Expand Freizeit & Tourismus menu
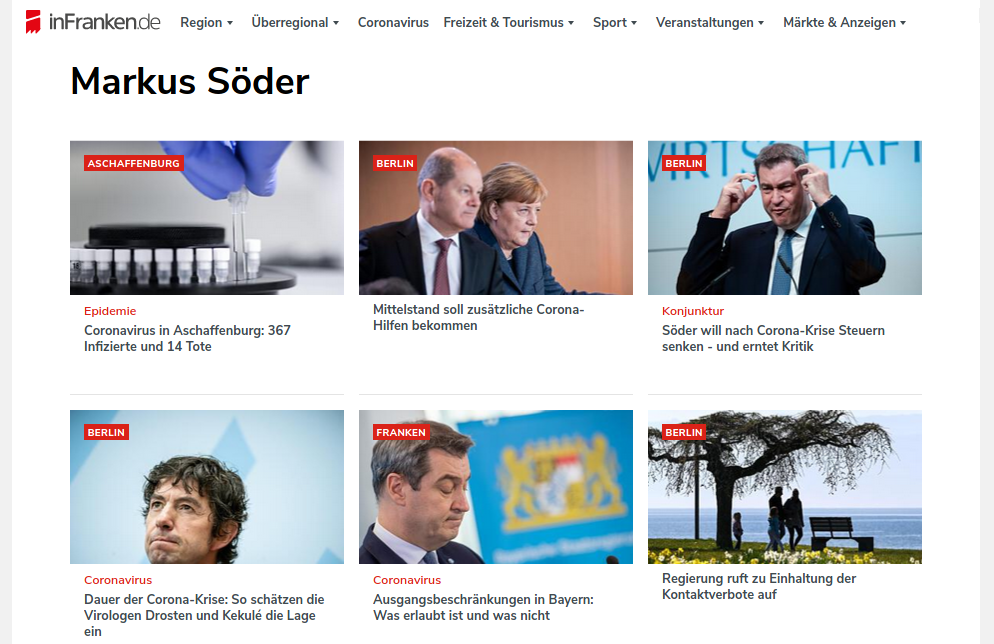 (x=509, y=23)
